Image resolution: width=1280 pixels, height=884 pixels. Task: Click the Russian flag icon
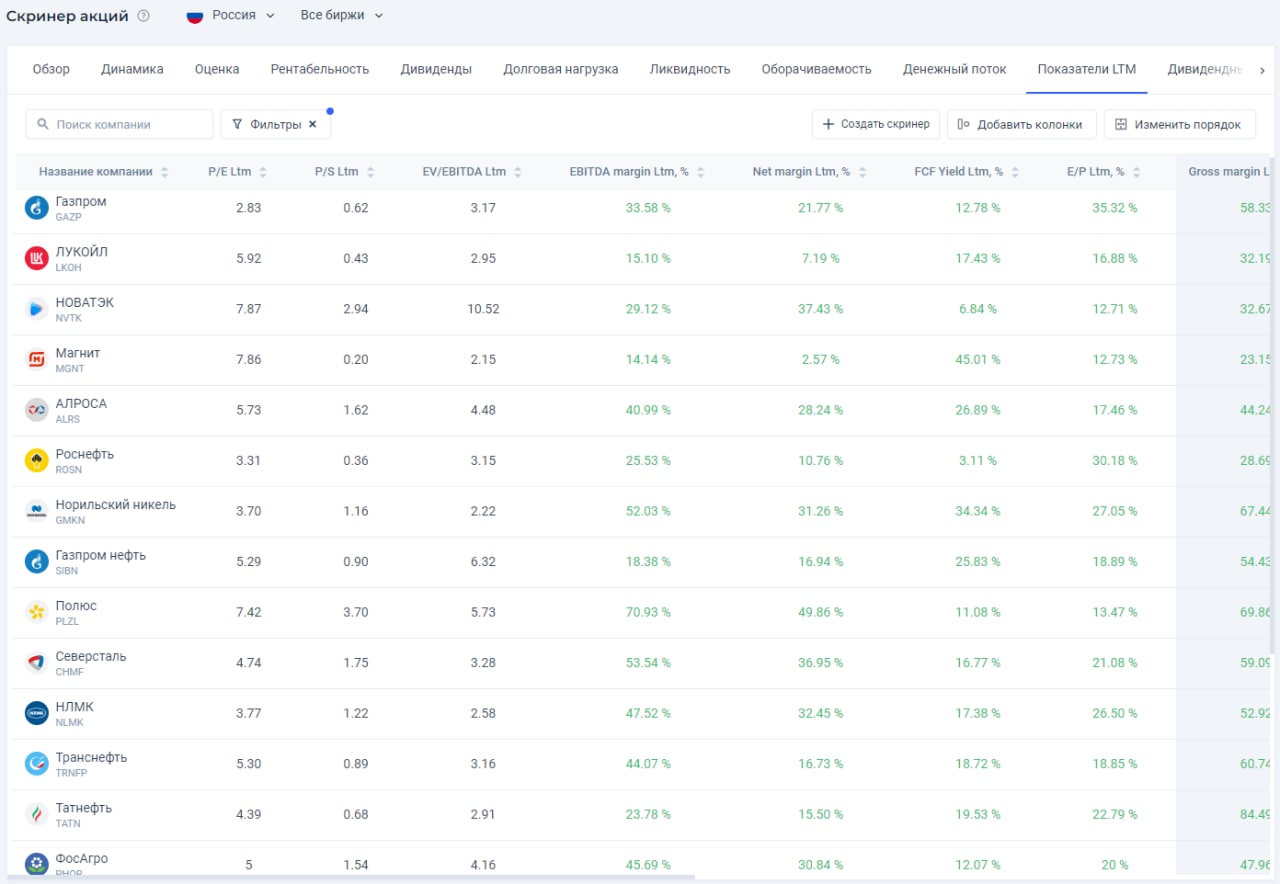(x=195, y=16)
